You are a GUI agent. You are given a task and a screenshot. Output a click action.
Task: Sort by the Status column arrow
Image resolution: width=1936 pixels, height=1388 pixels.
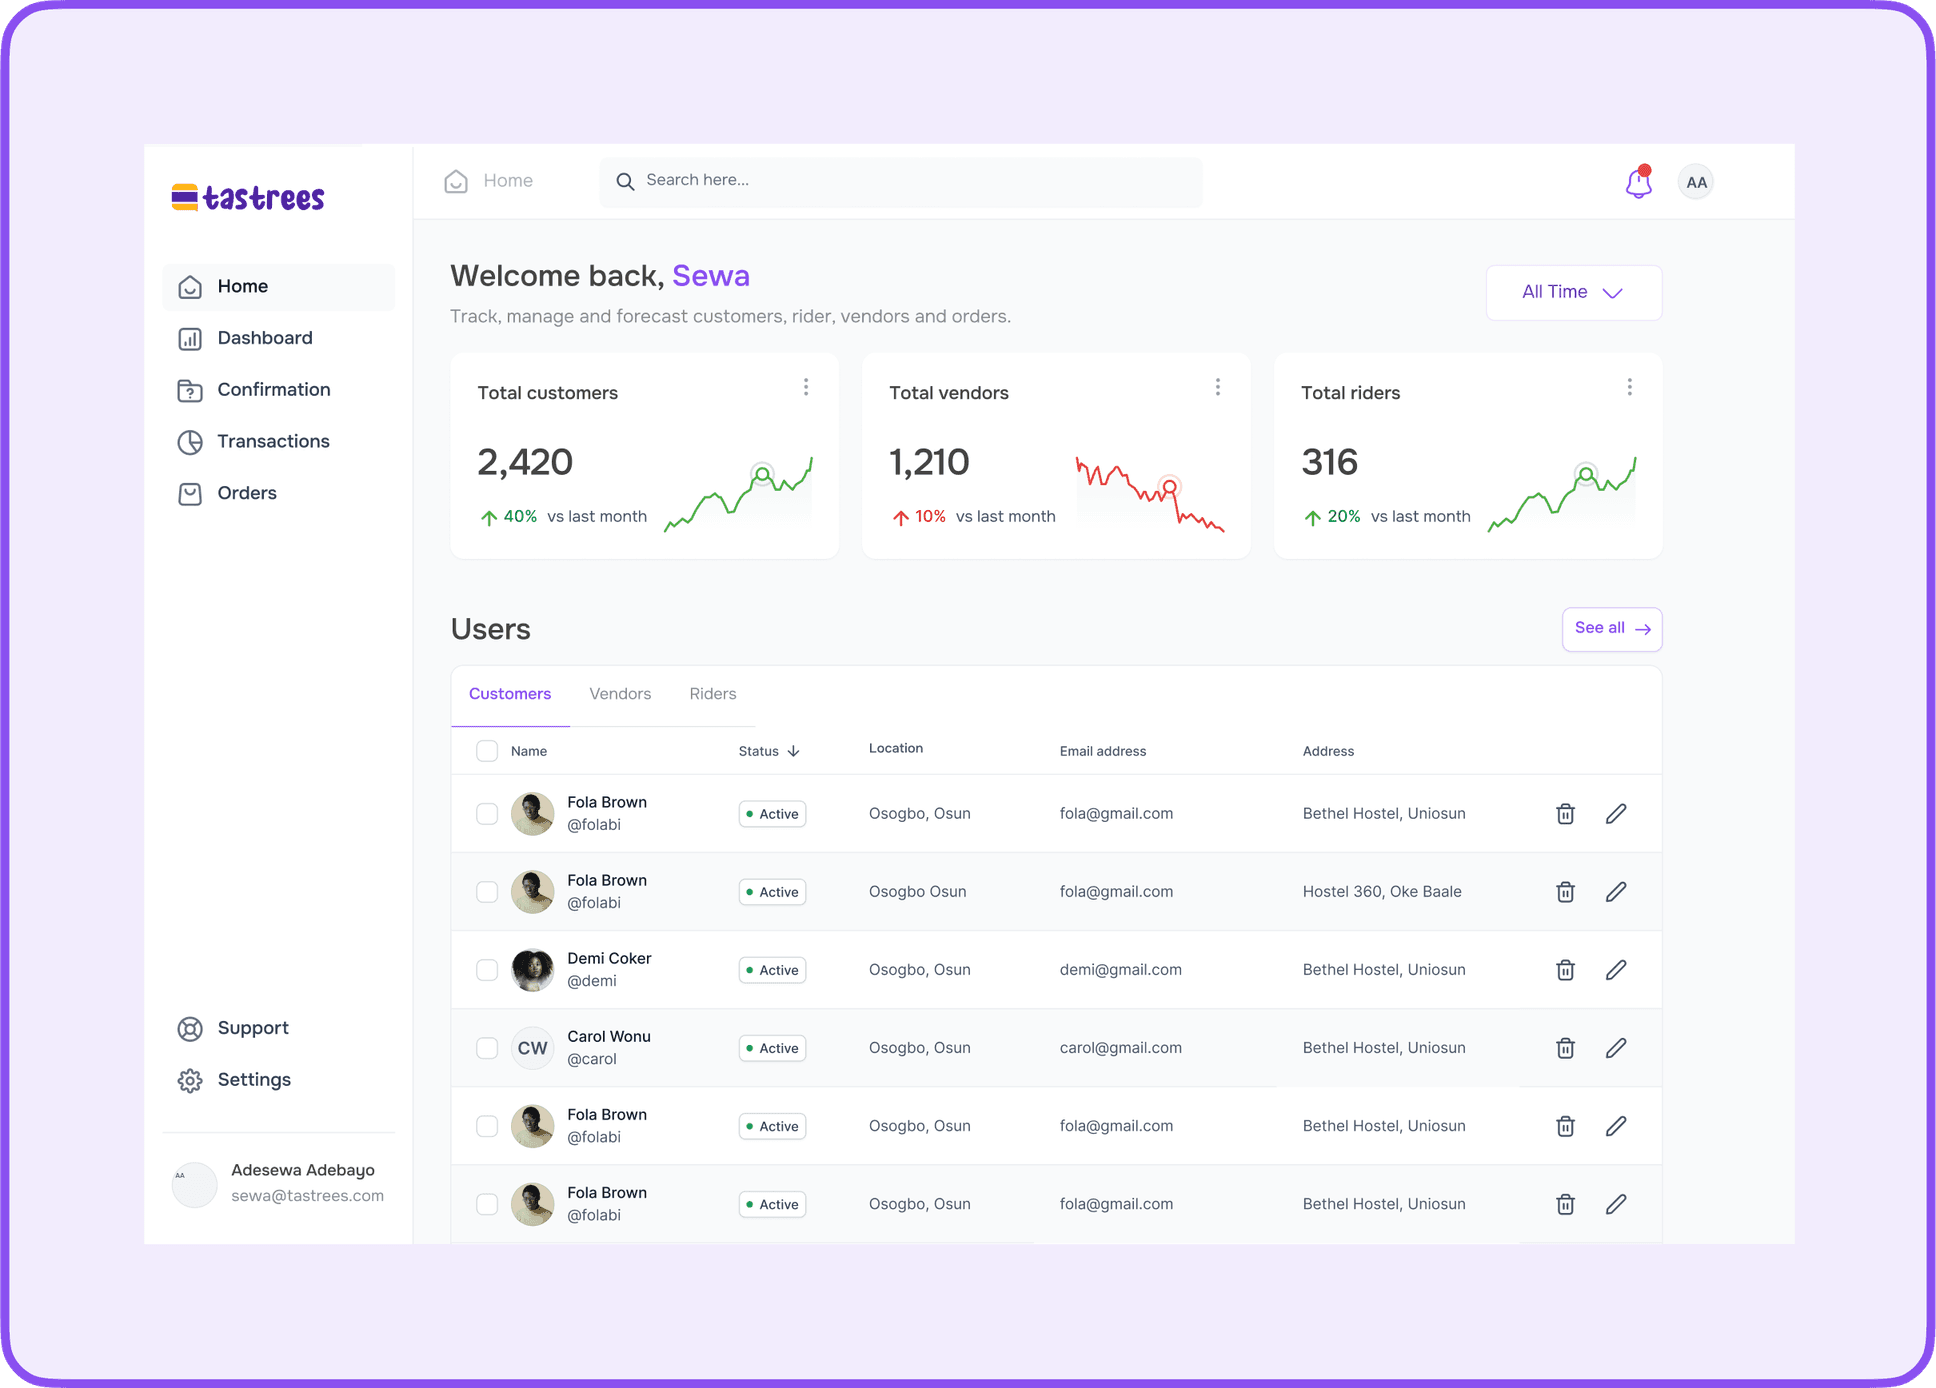tap(793, 751)
